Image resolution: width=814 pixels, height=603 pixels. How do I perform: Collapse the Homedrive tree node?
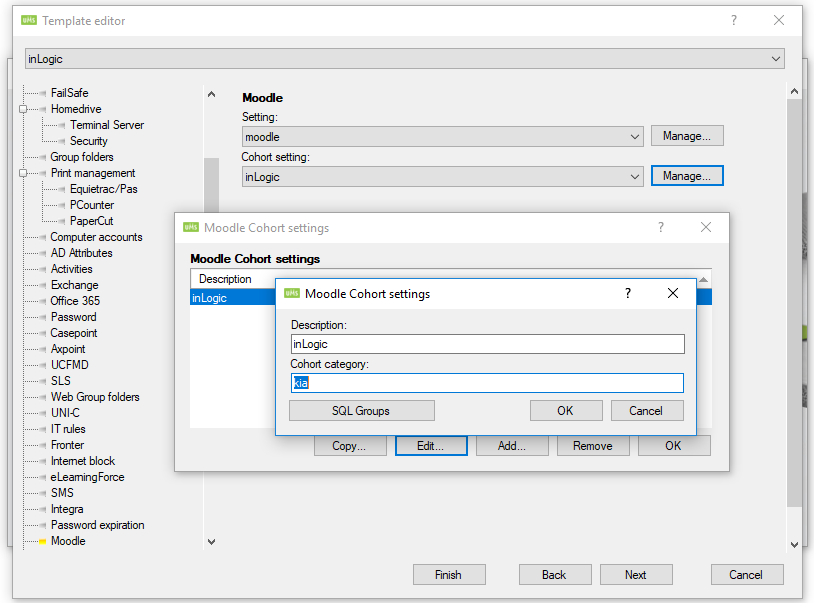click(23, 109)
